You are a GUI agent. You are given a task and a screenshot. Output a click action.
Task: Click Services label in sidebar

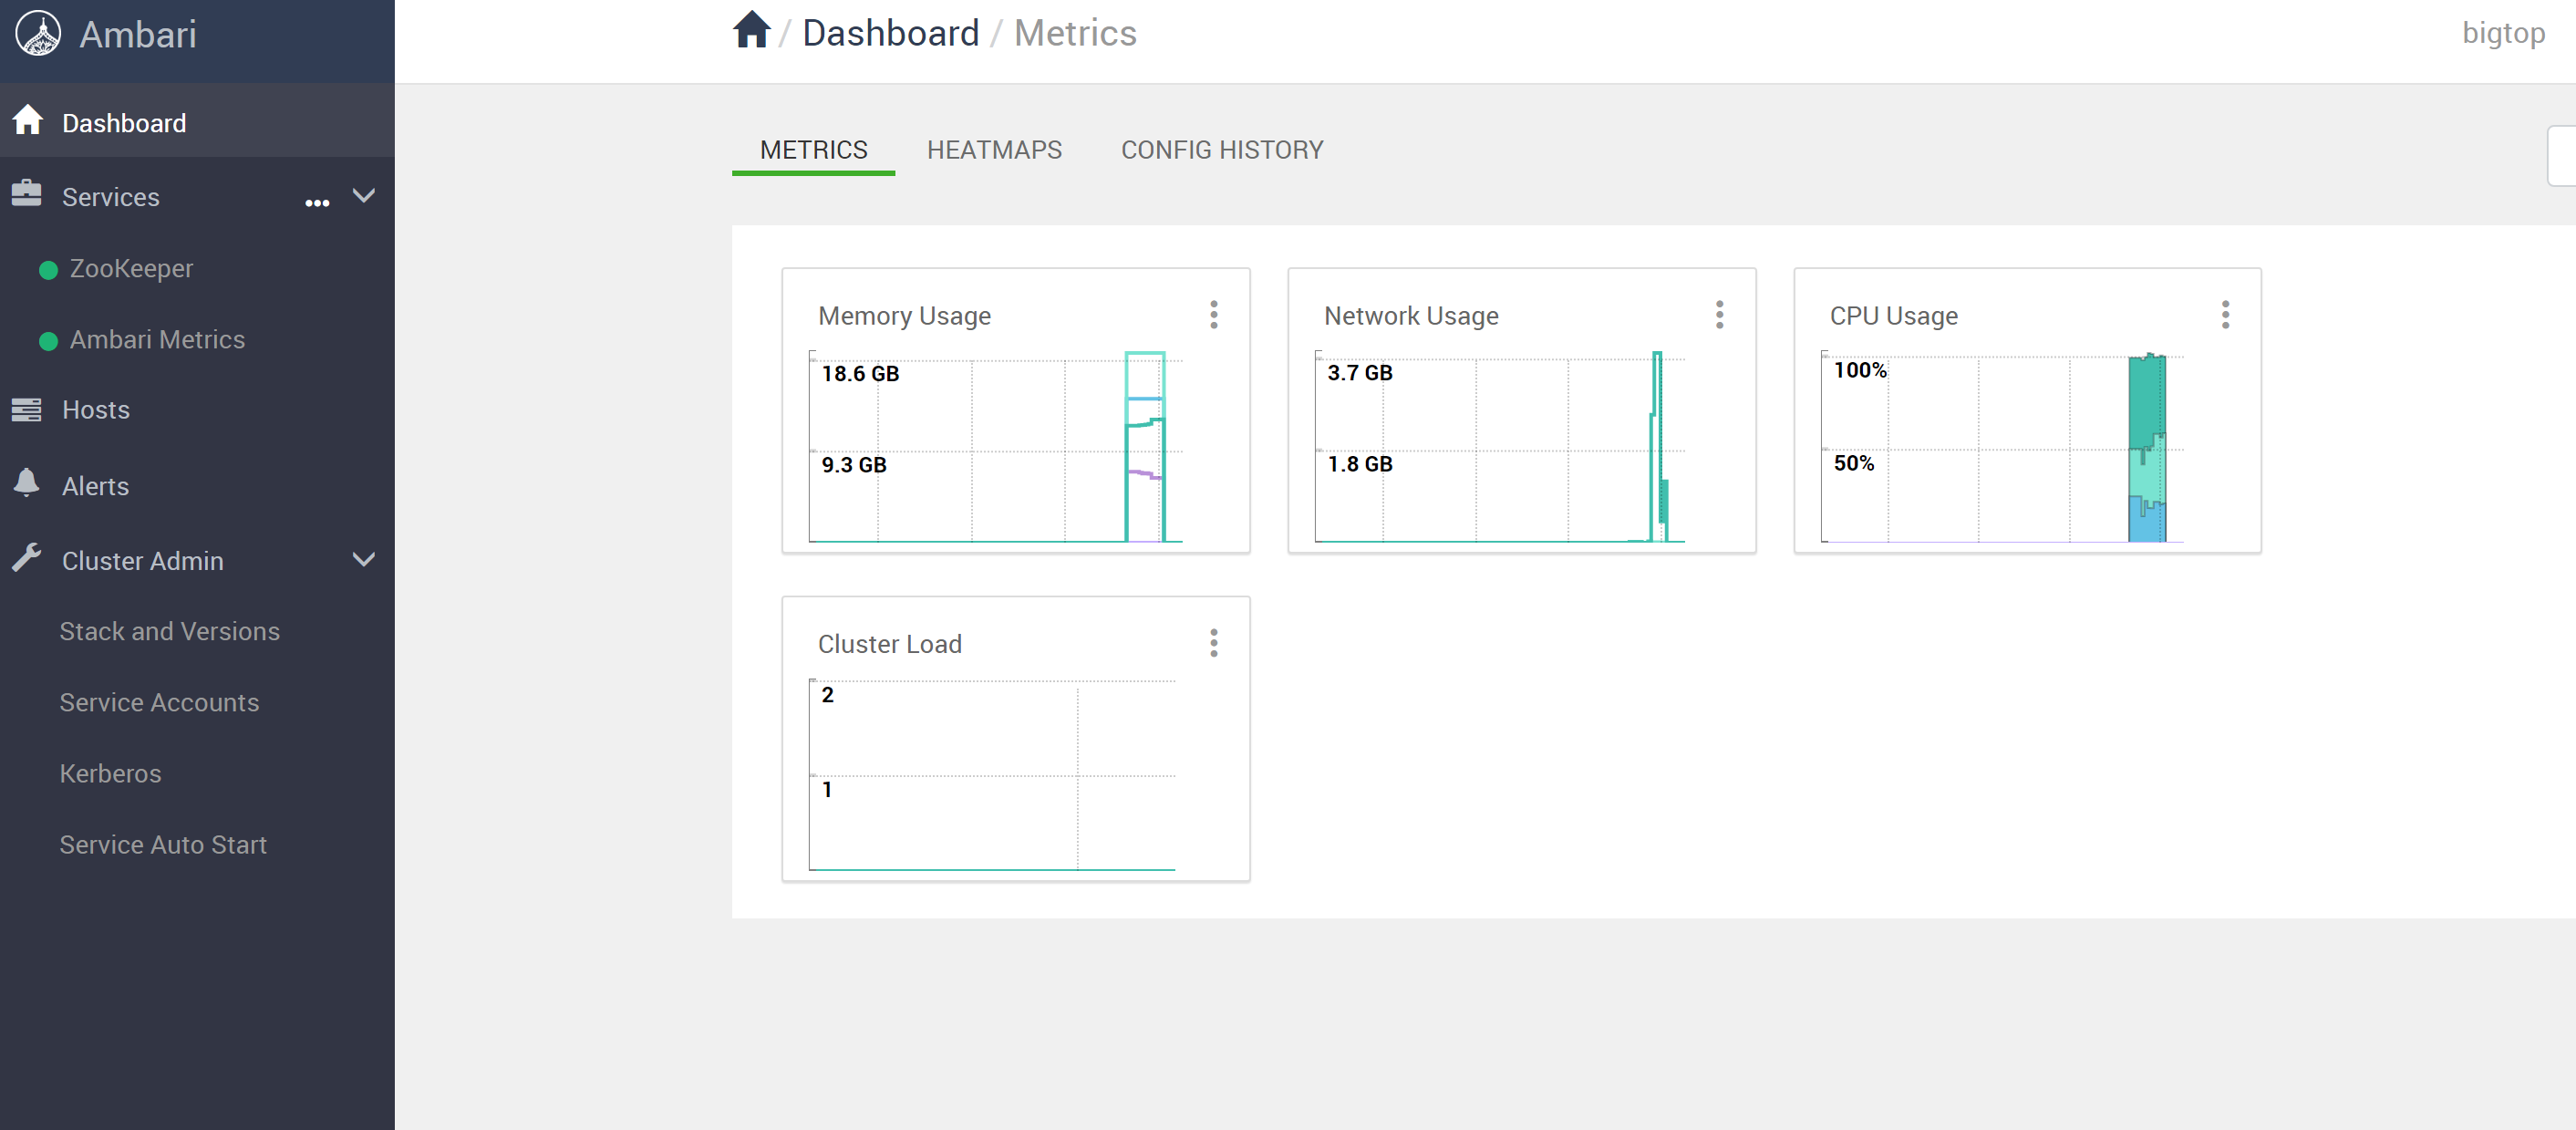coord(110,197)
